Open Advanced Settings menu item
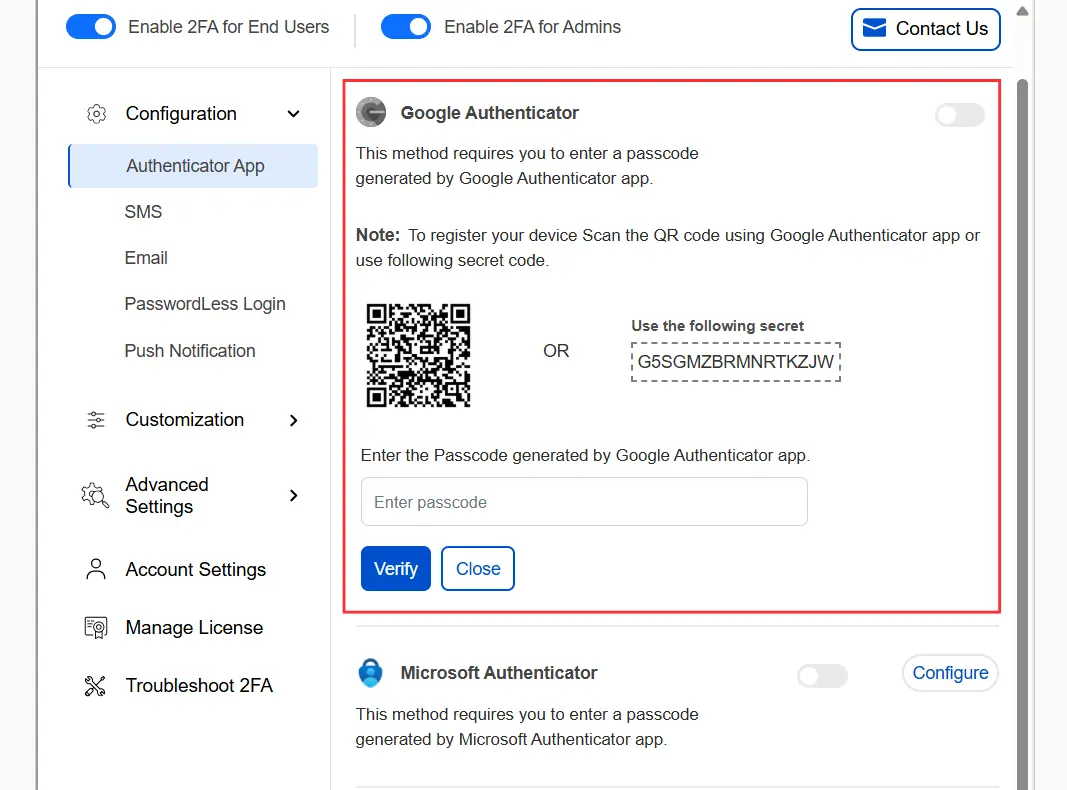The height and width of the screenshot is (790, 1067). tap(167, 495)
